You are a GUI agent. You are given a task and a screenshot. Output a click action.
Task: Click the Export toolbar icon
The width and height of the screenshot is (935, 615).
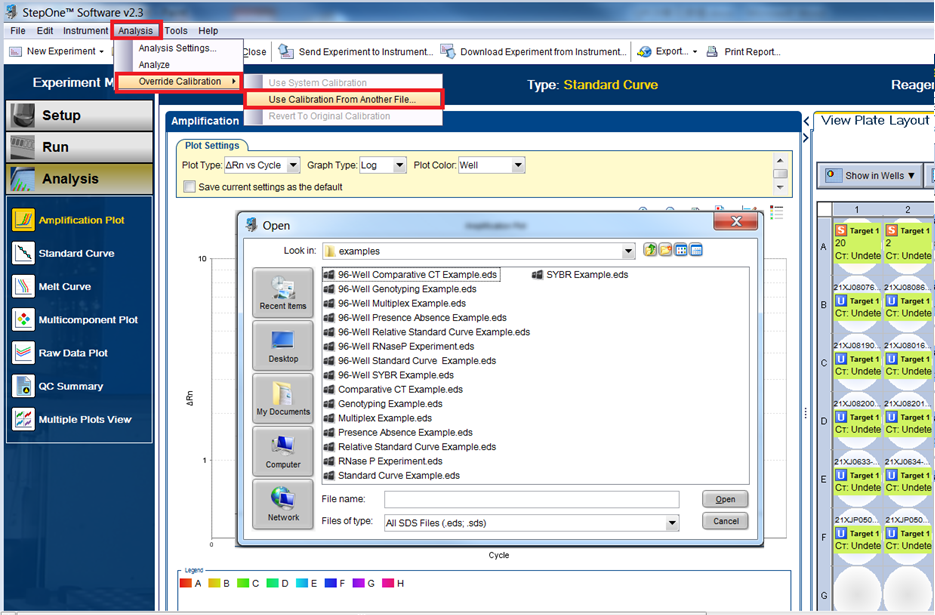coord(644,52)
